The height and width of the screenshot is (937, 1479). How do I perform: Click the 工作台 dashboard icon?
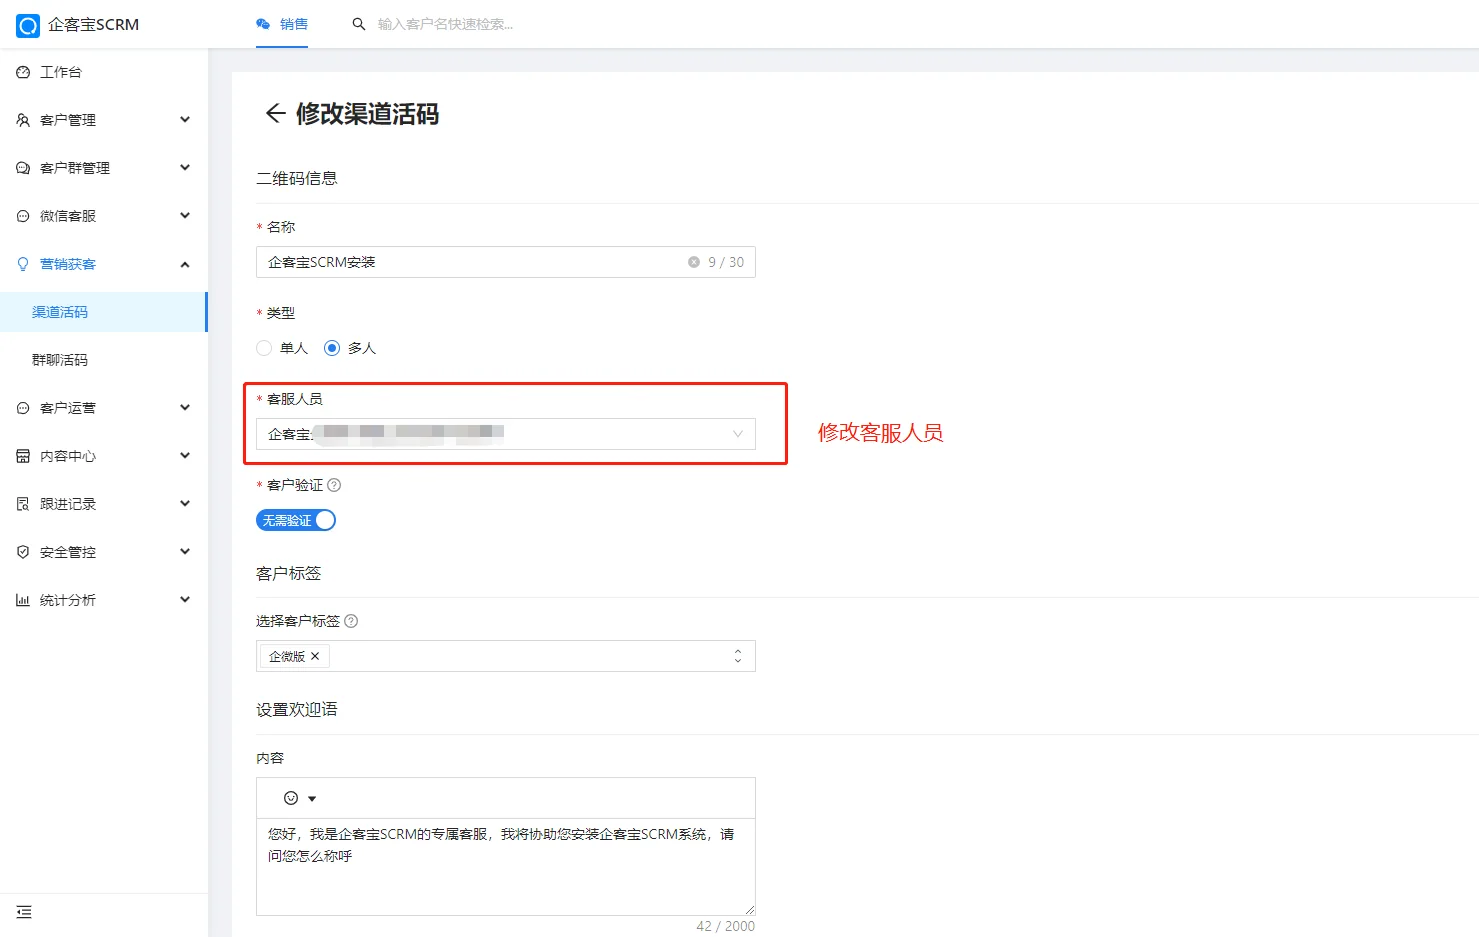pos(23,72)
